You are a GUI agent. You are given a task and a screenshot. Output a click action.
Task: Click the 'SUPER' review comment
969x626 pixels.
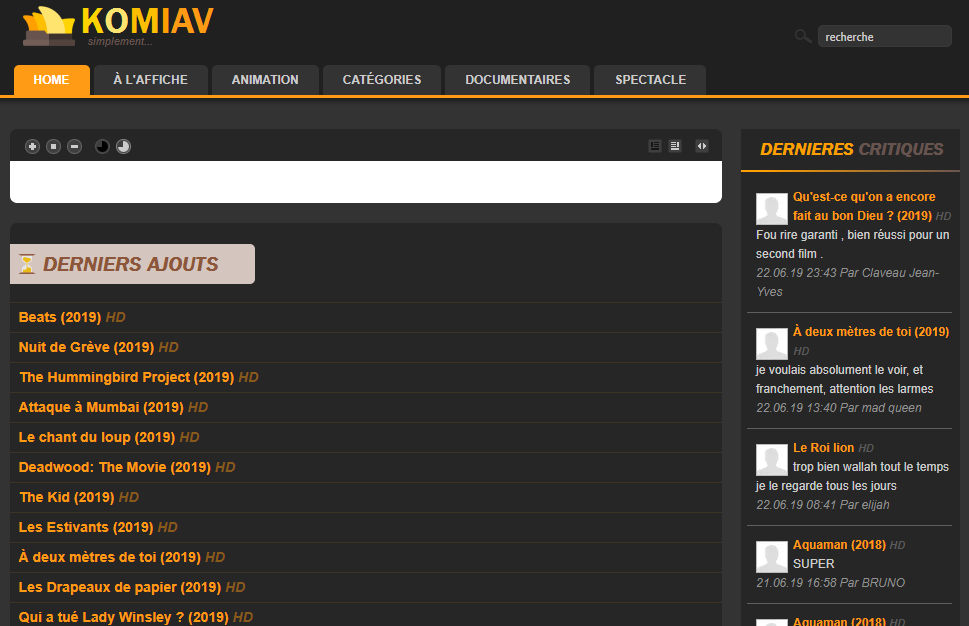click(813, 564)
